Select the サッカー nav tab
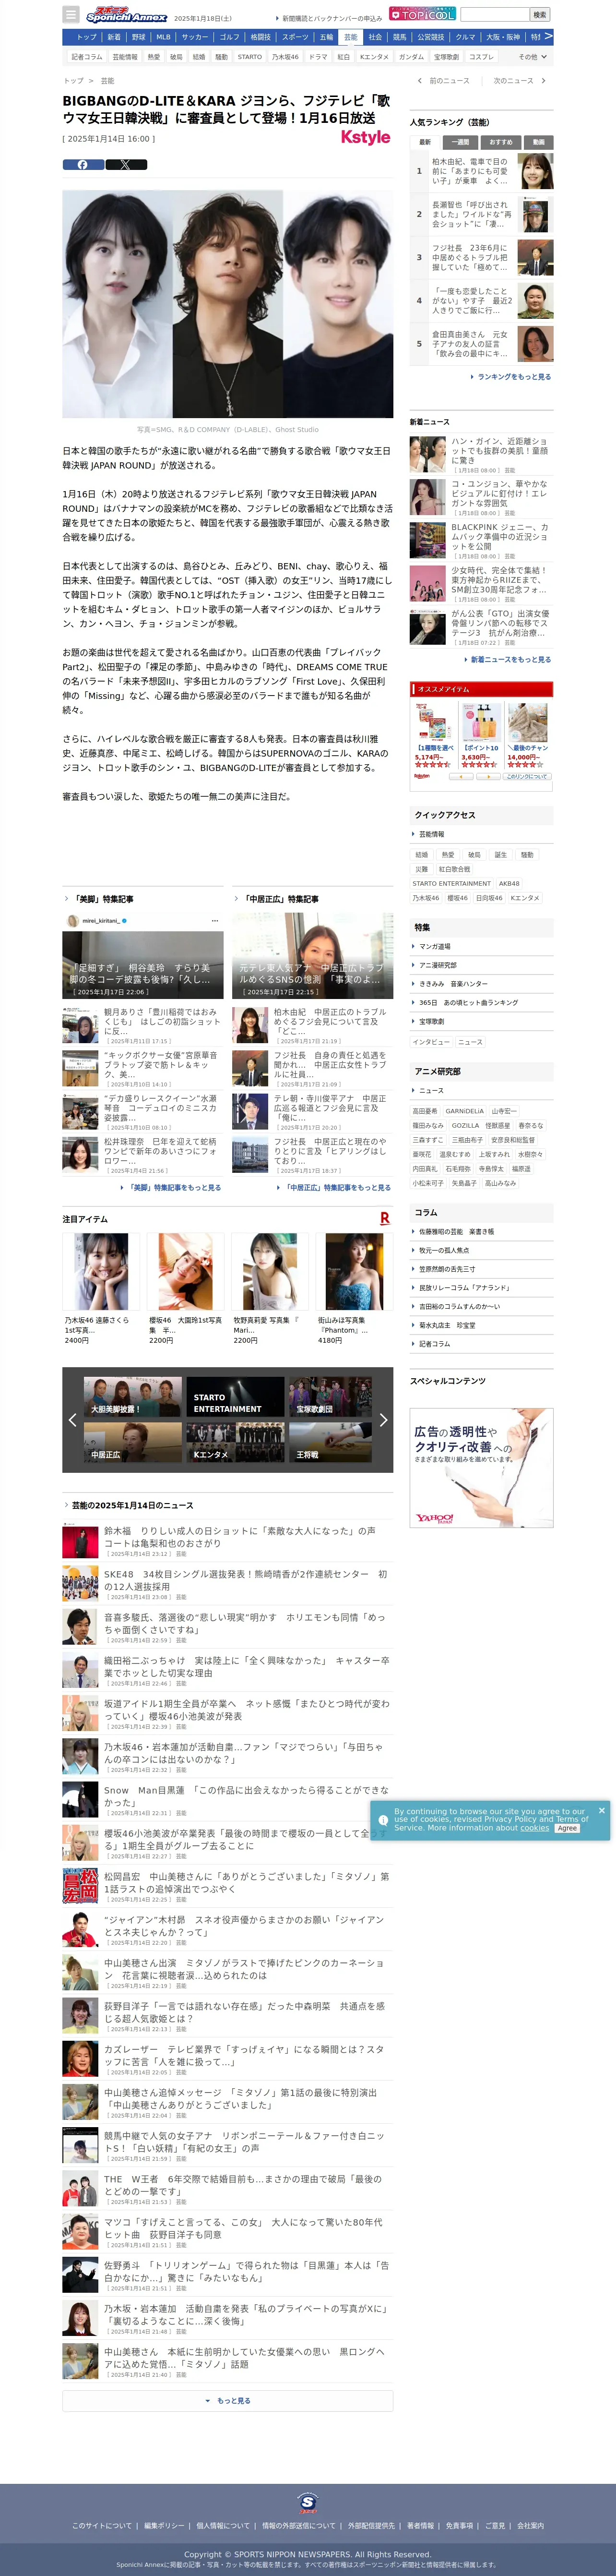 pos(195,37)
